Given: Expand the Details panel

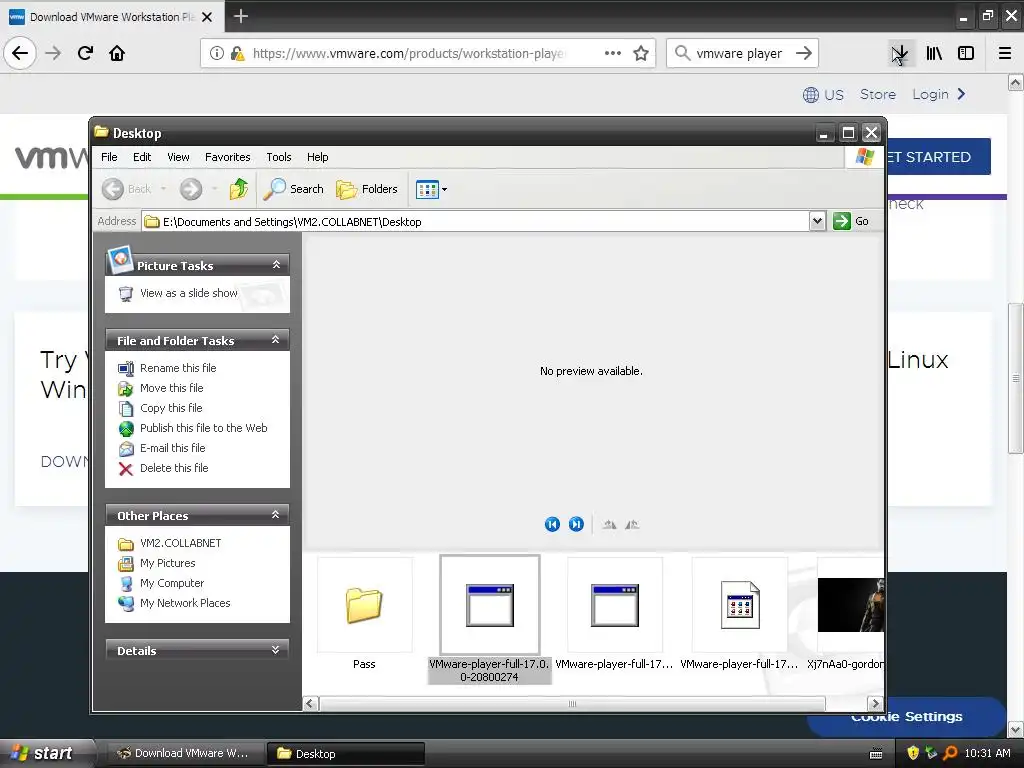Looking at the screenshot, I should pyautogui.click(x=276, y=650).
